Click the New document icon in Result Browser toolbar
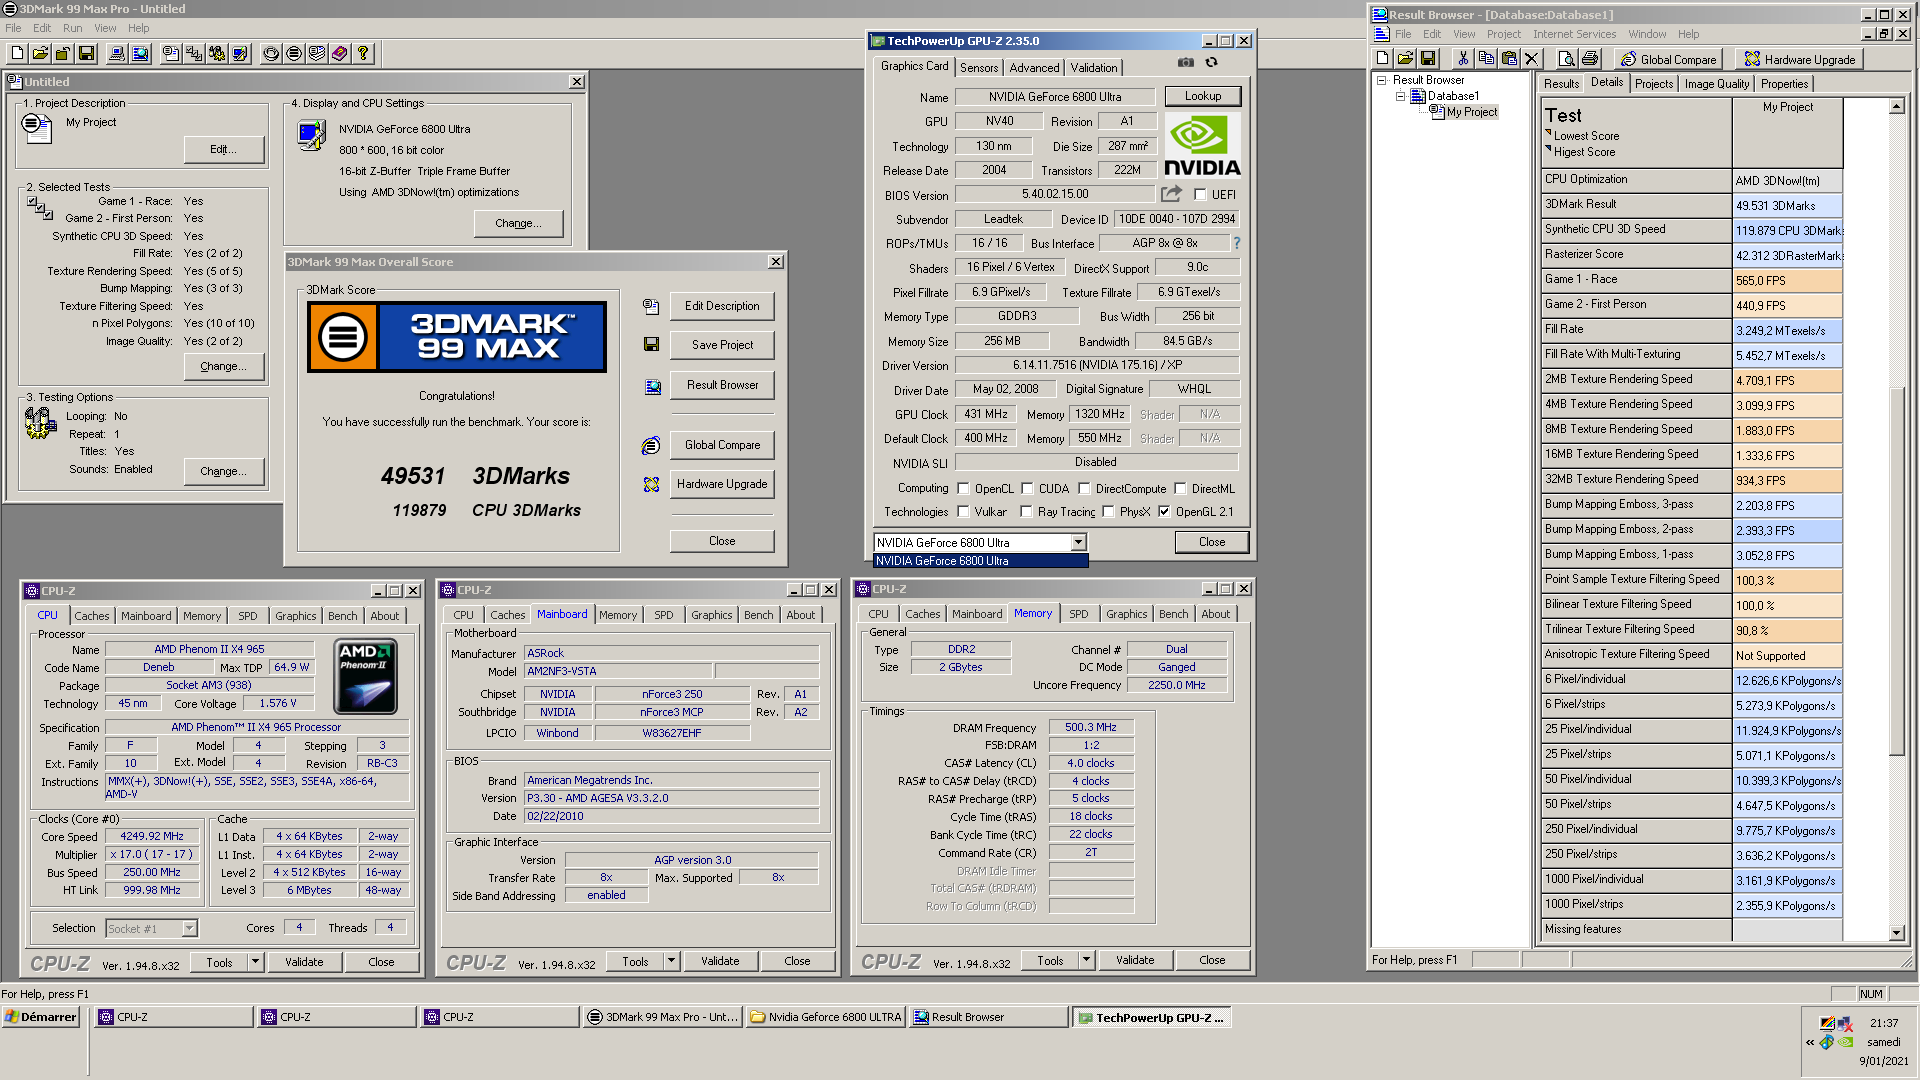 (x=1382, y=59)
